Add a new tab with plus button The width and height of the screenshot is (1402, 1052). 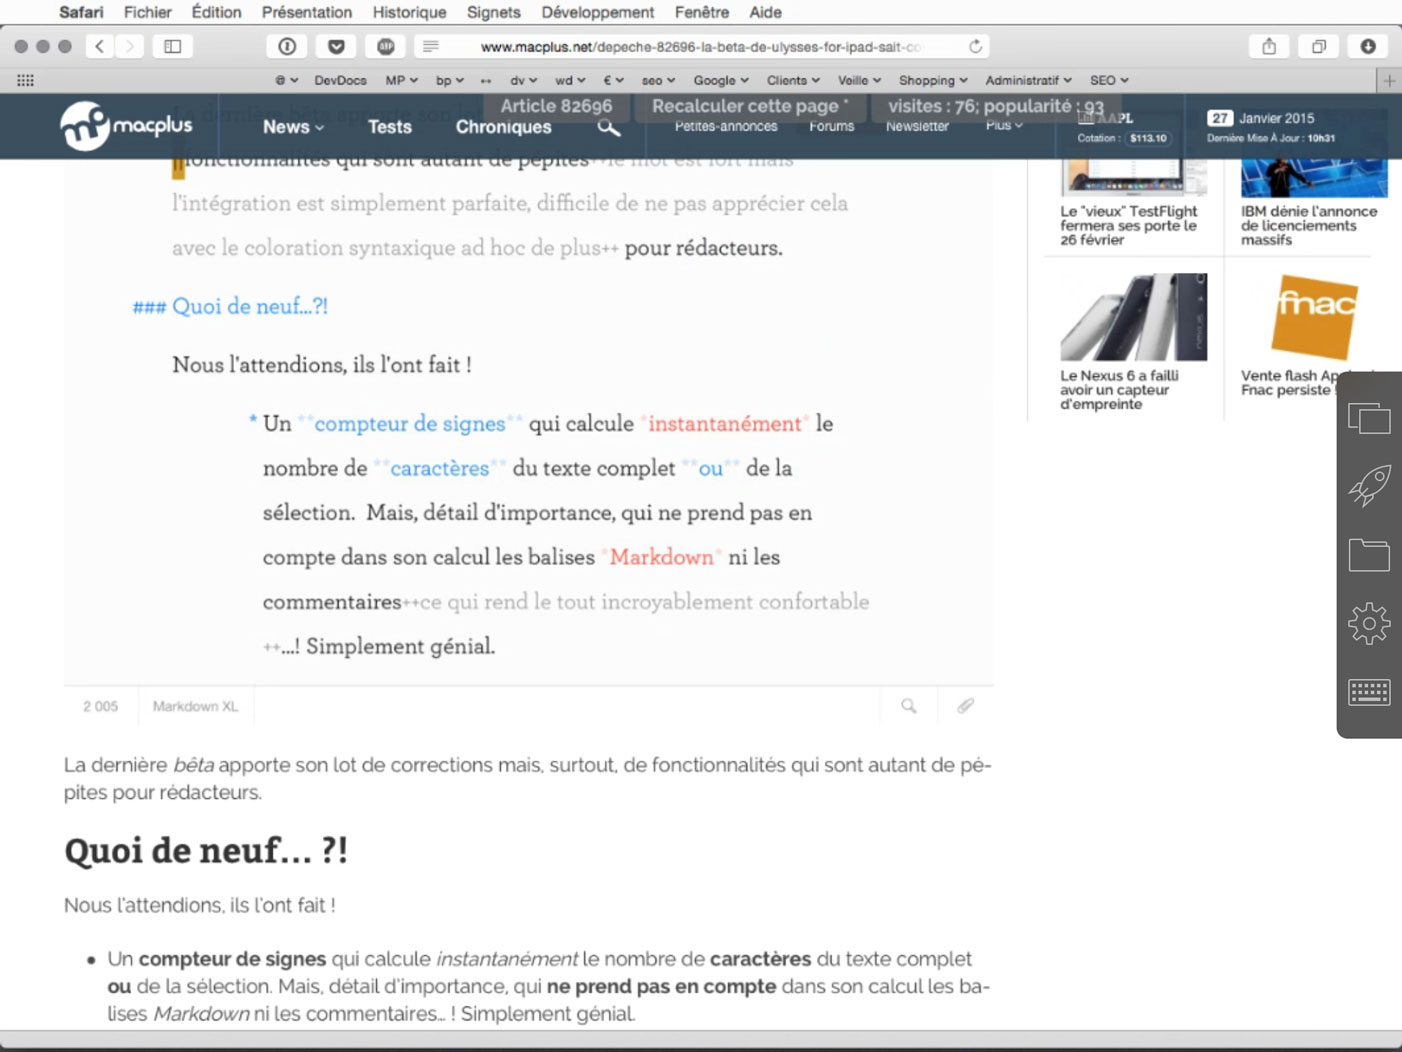tap(1389, 80)
